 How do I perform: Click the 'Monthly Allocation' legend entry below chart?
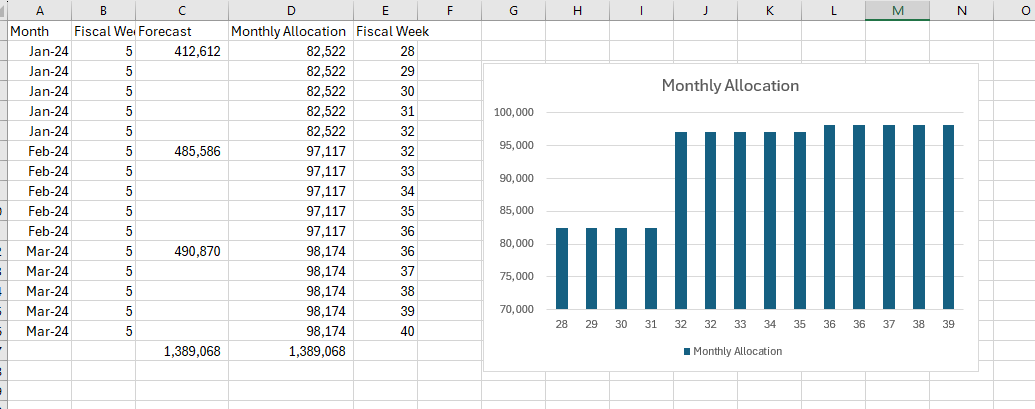point(733,351)
